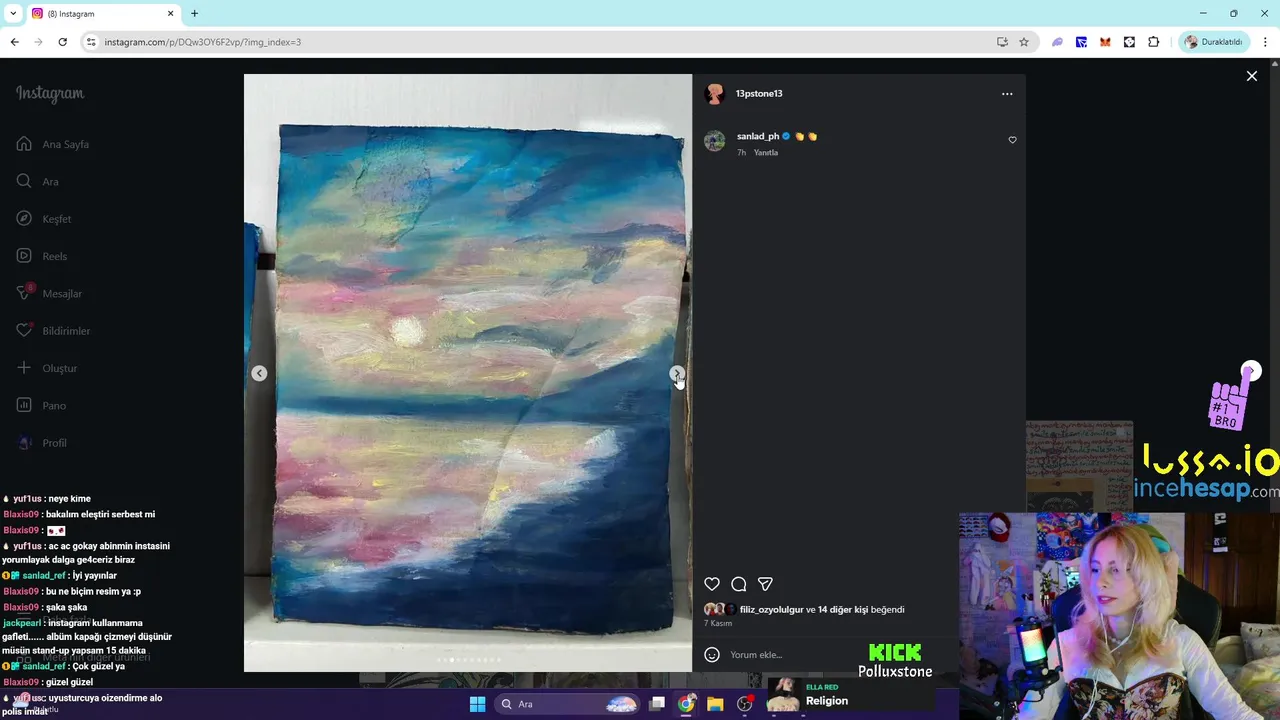
Task: Click the address bar URL
Action: pos(203,42)
